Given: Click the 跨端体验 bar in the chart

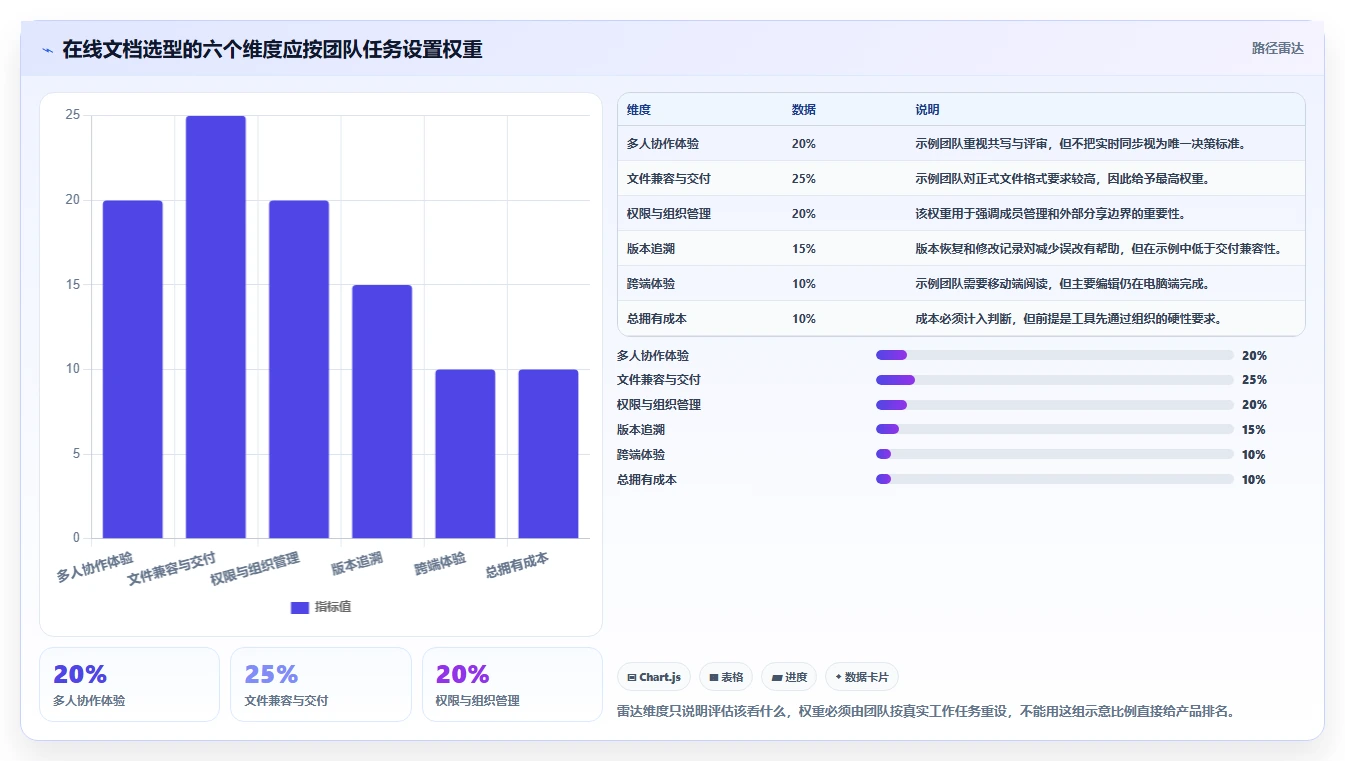Looking at the screenshot, I should point(464,454).
